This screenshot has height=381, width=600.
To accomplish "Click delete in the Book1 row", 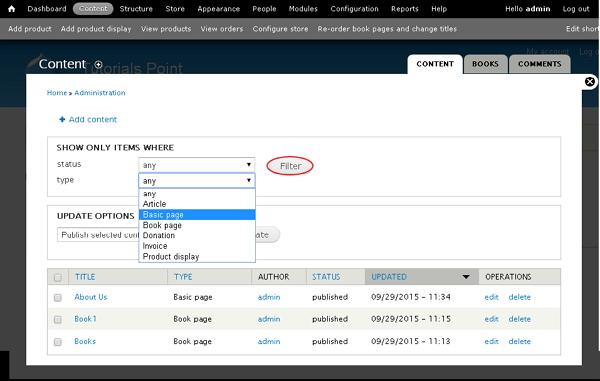I will click(x=519, y=319).
